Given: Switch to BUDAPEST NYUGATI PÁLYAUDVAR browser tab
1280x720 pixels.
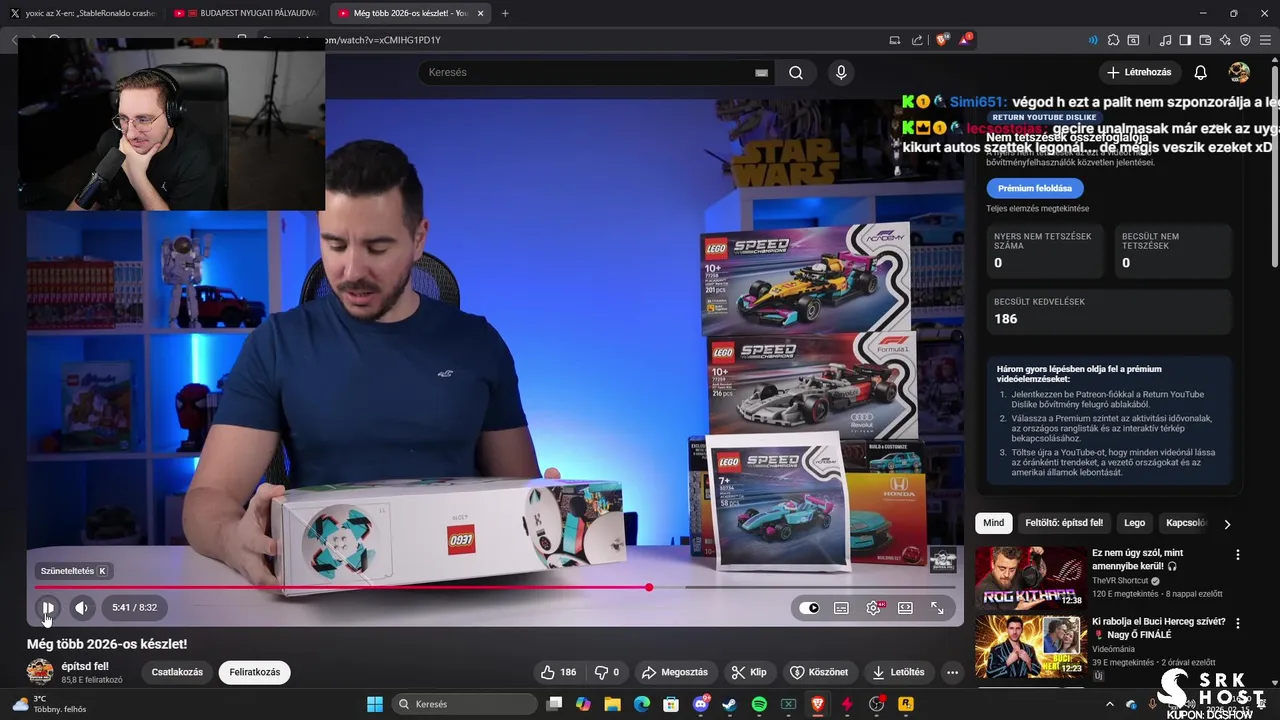Looking at the screenshot, I should point(245,13).
